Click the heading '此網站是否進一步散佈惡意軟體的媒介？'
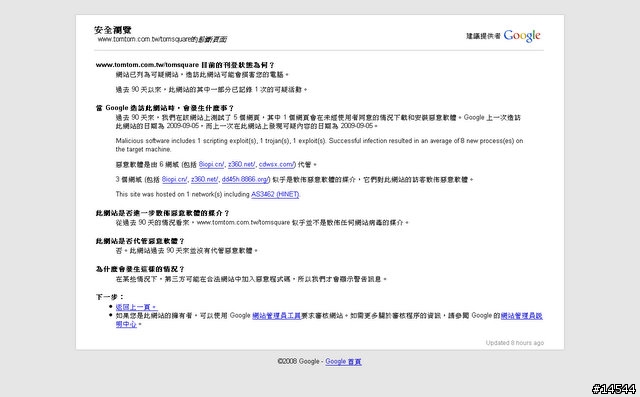Viewport: 640px width, 397px height. 162,213
